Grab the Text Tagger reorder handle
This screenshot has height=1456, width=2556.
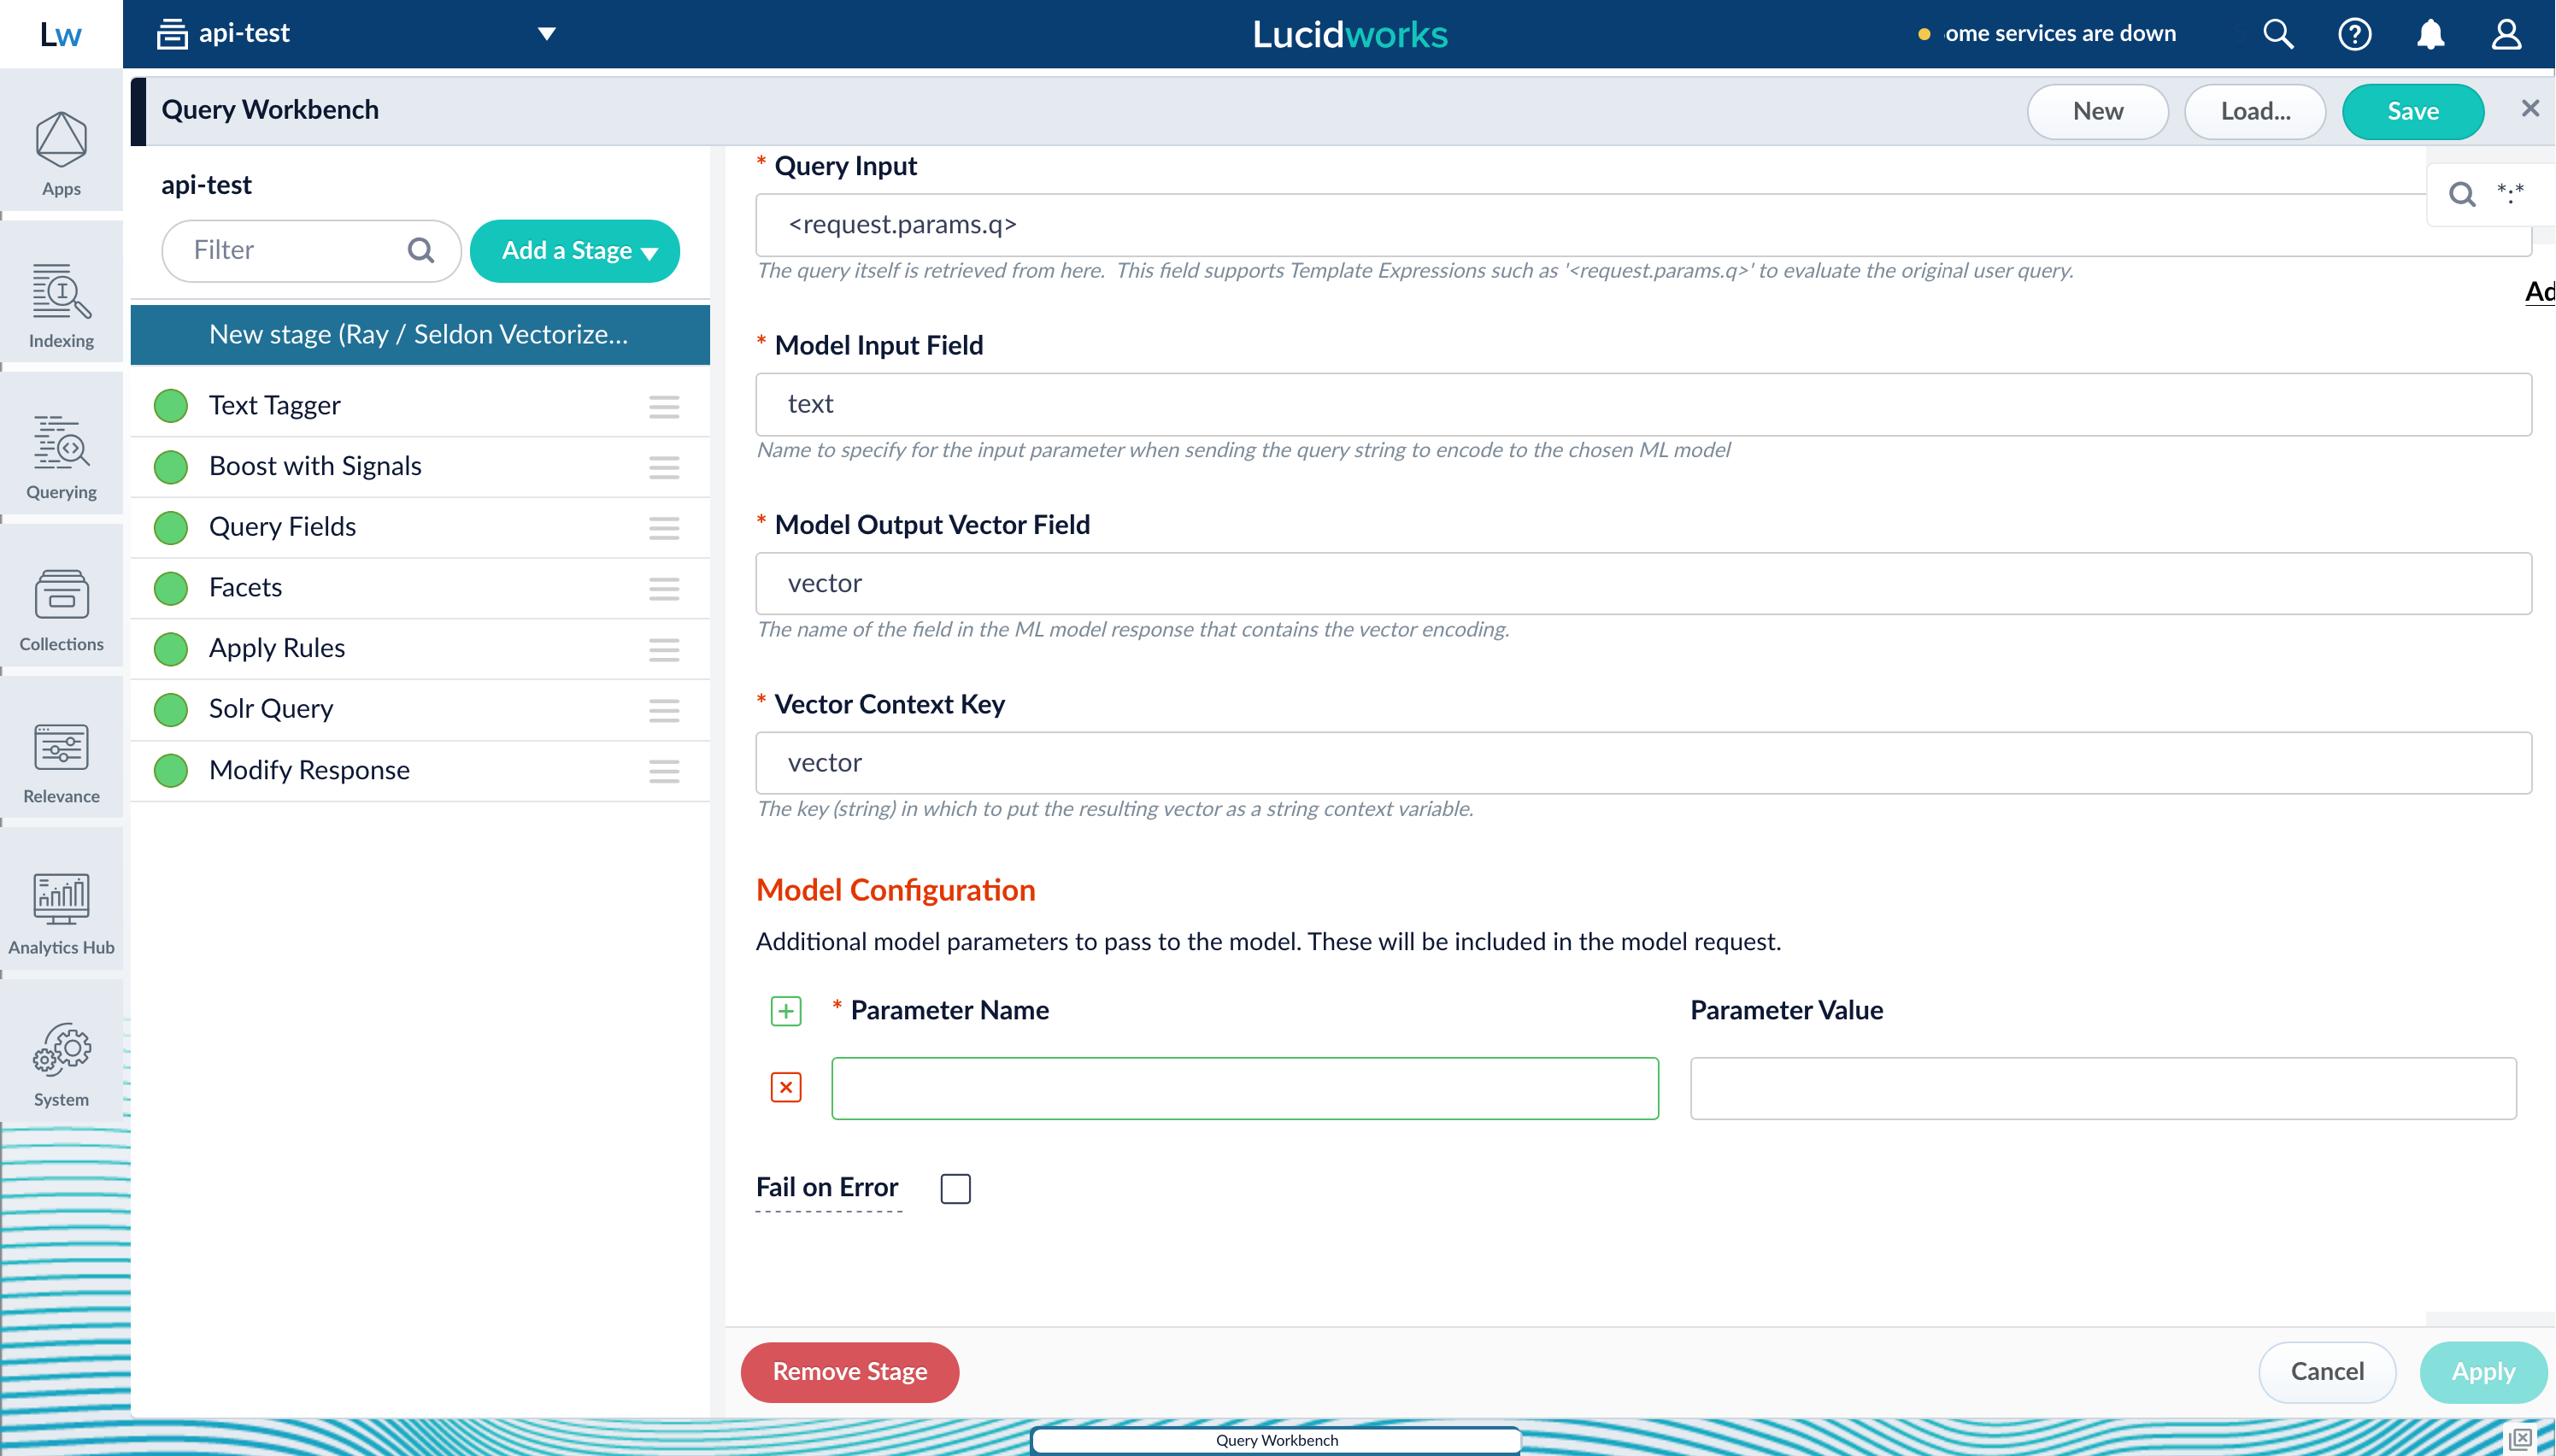coord(664,406)
